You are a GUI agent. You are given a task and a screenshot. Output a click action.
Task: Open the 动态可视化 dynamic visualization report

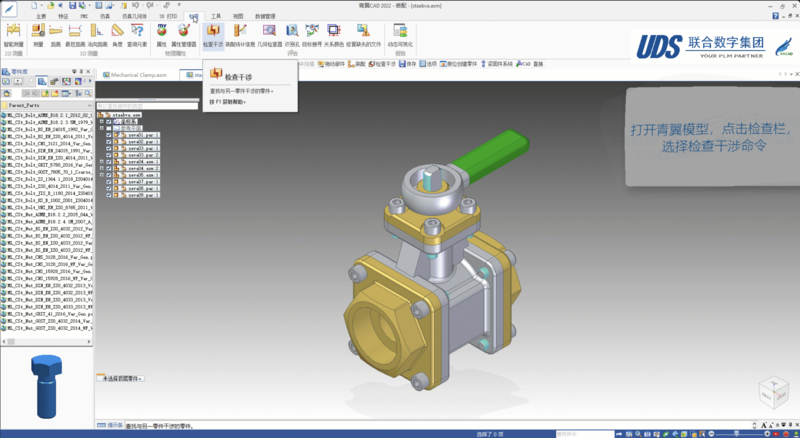(400, 35)
